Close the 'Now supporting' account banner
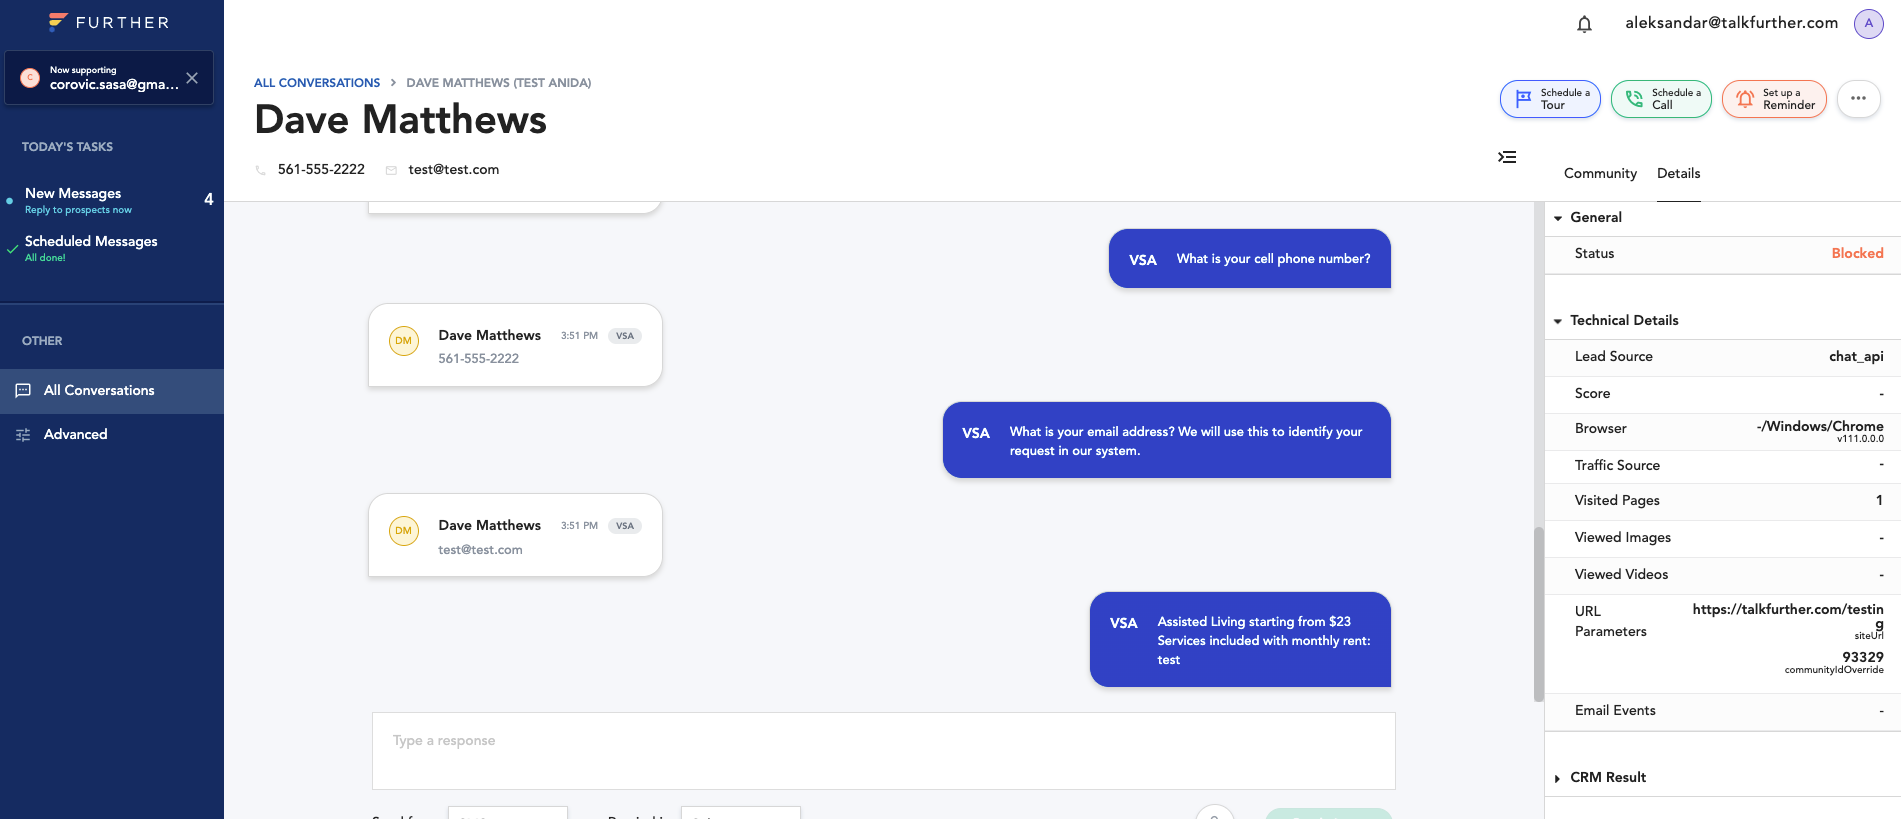This screenshot has height=819, width=1901. click(x=192, y=78)
